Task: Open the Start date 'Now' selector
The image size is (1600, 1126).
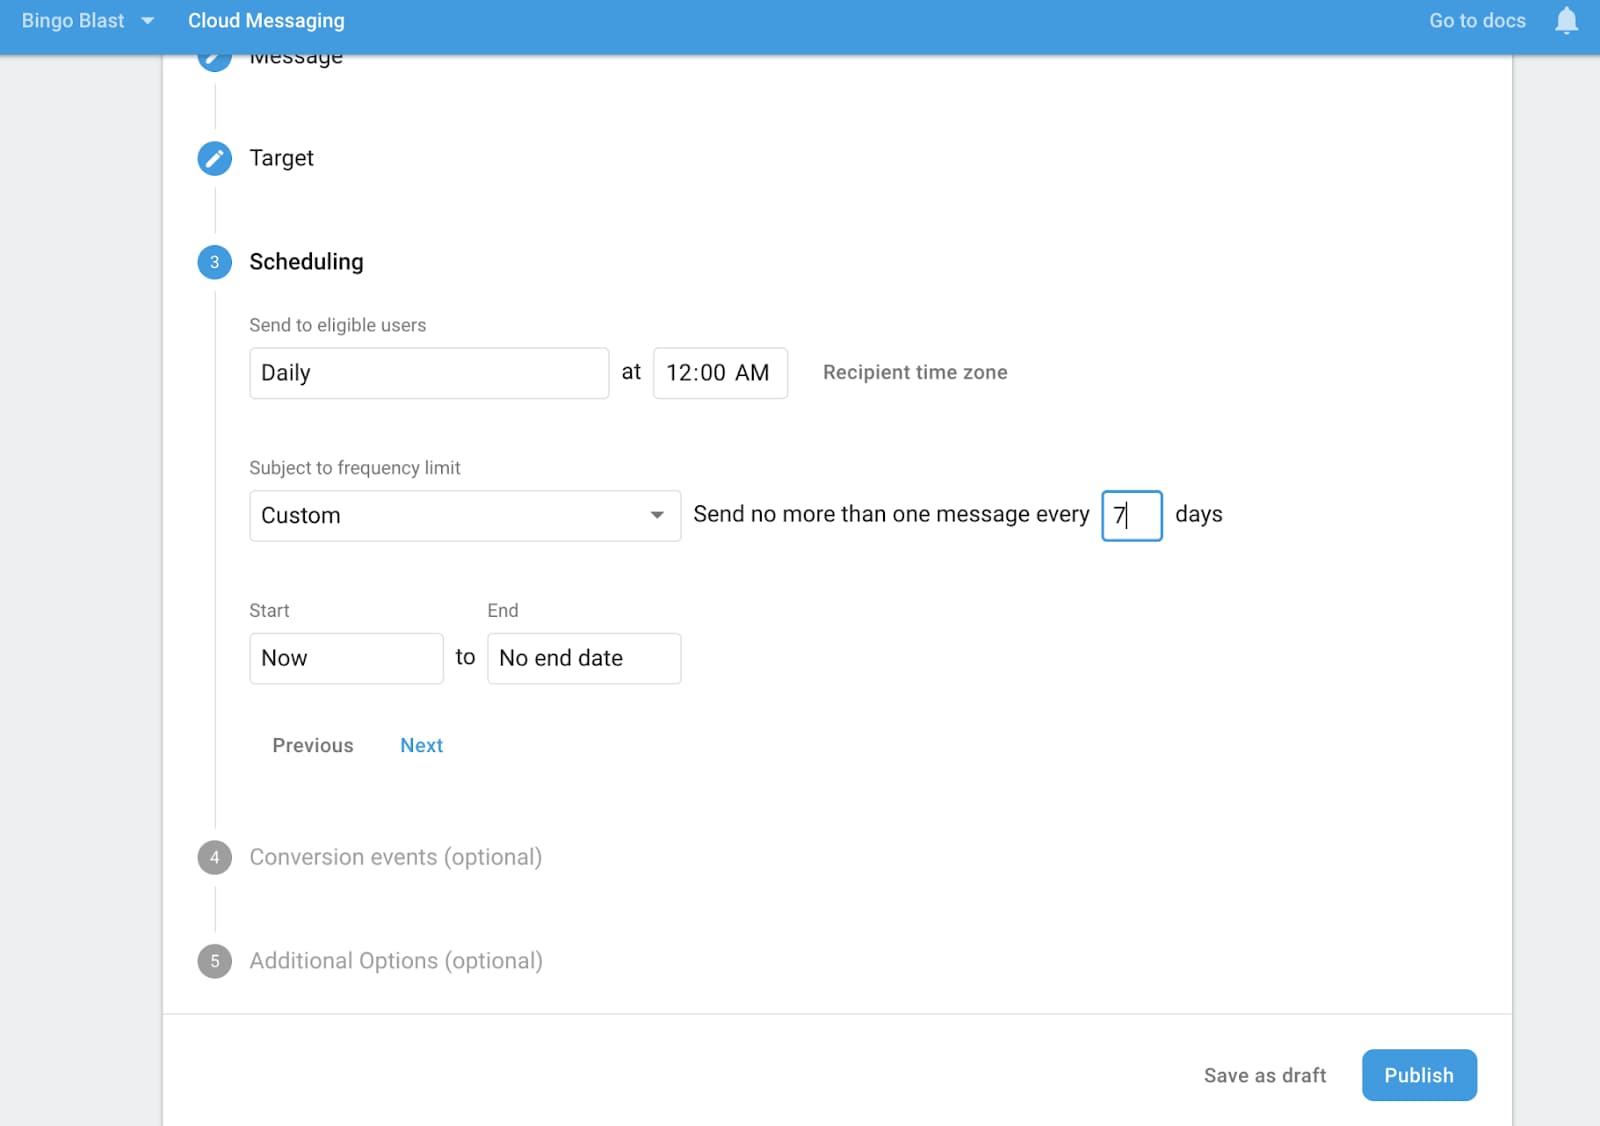Action: tap(346, 658)
